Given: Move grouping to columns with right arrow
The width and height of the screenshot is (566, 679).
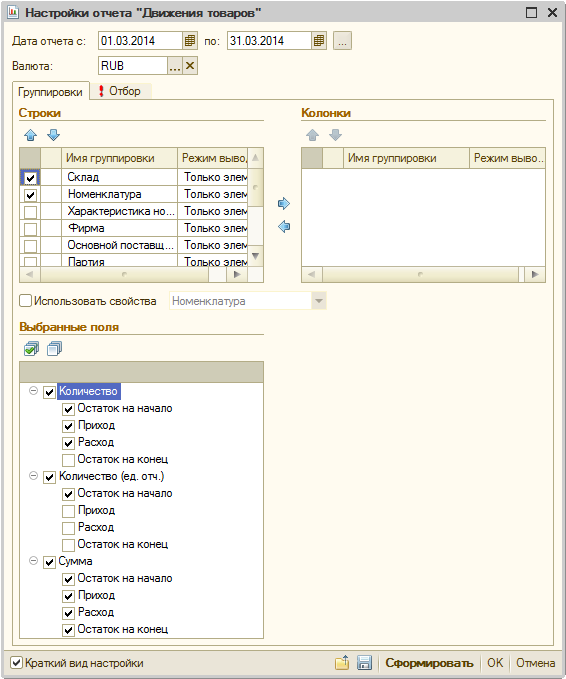Looking at the screenshot, I should 284,203.
